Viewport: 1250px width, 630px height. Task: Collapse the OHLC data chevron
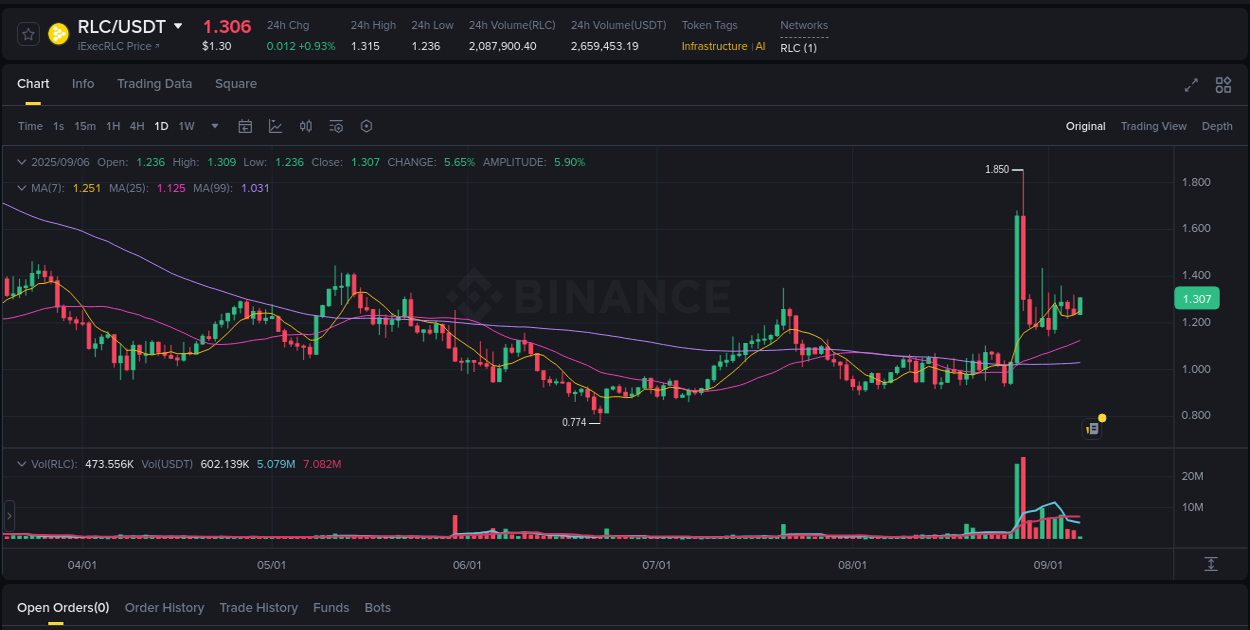[21, 161]
